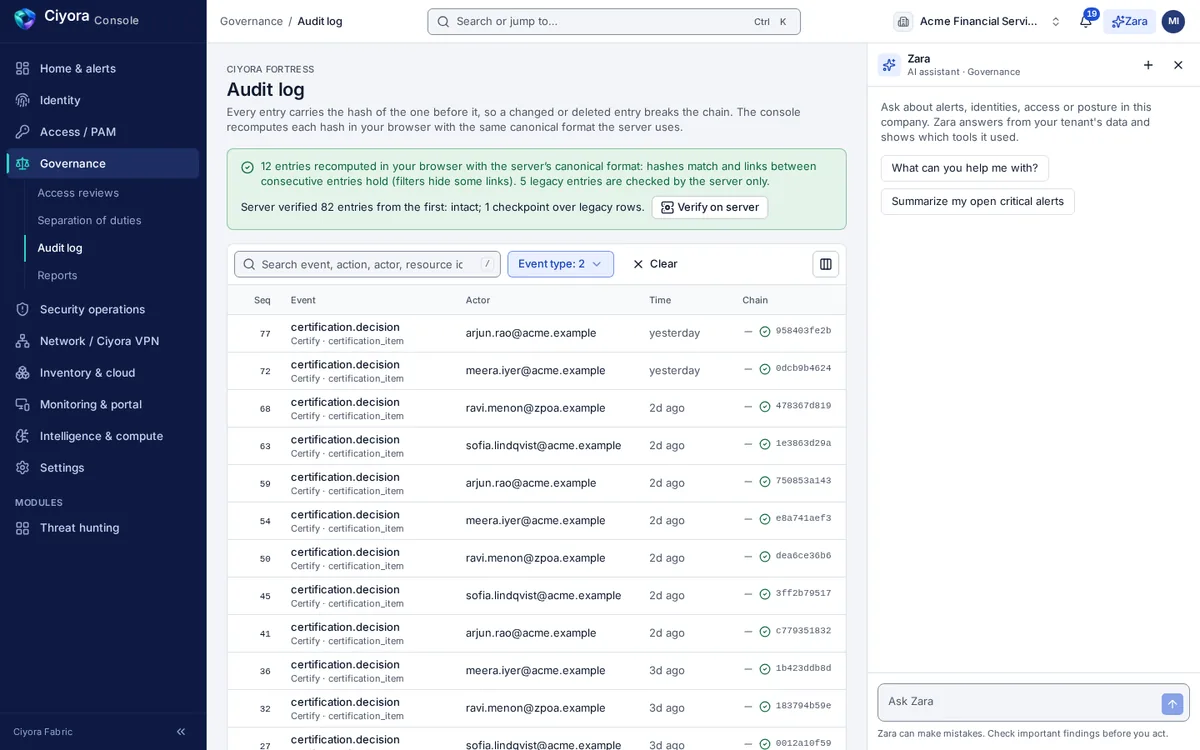The height and width of the screenshot is (750, 1200).
Task: Open the MI user avatar menu
Action: 1173,21
